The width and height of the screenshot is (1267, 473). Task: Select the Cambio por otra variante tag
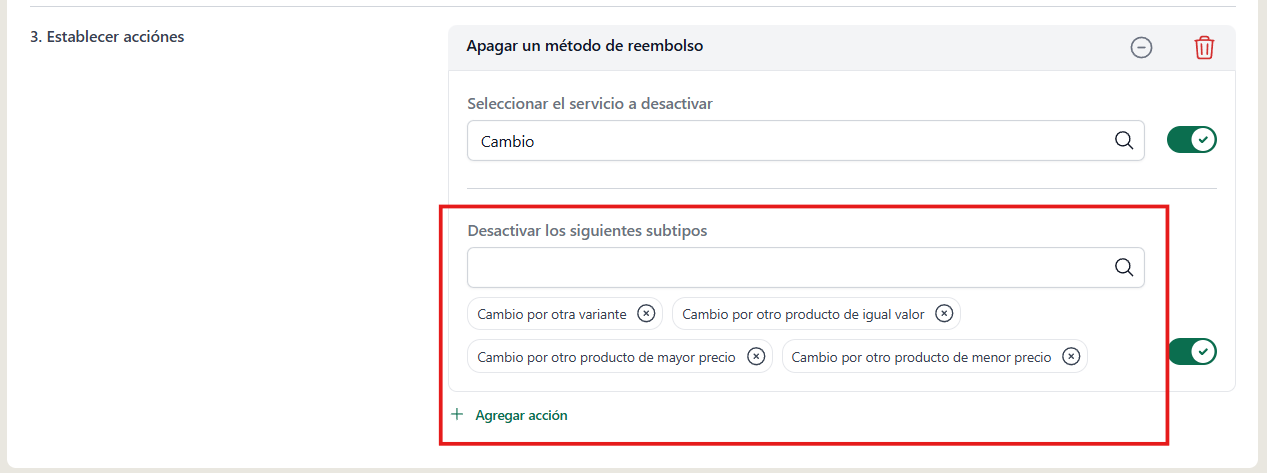pyautogui.click(x=552, y=314)
